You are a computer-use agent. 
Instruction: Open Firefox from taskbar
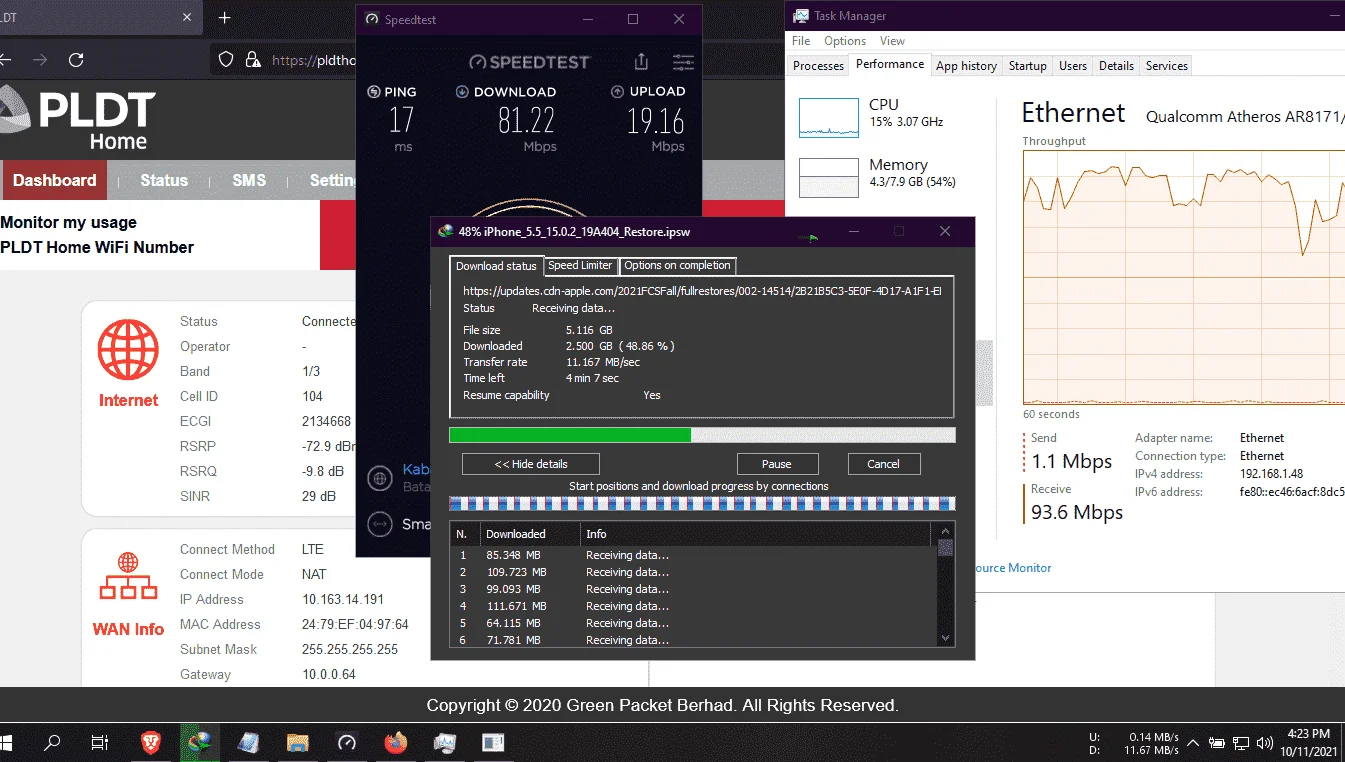[x=396, y=742]
